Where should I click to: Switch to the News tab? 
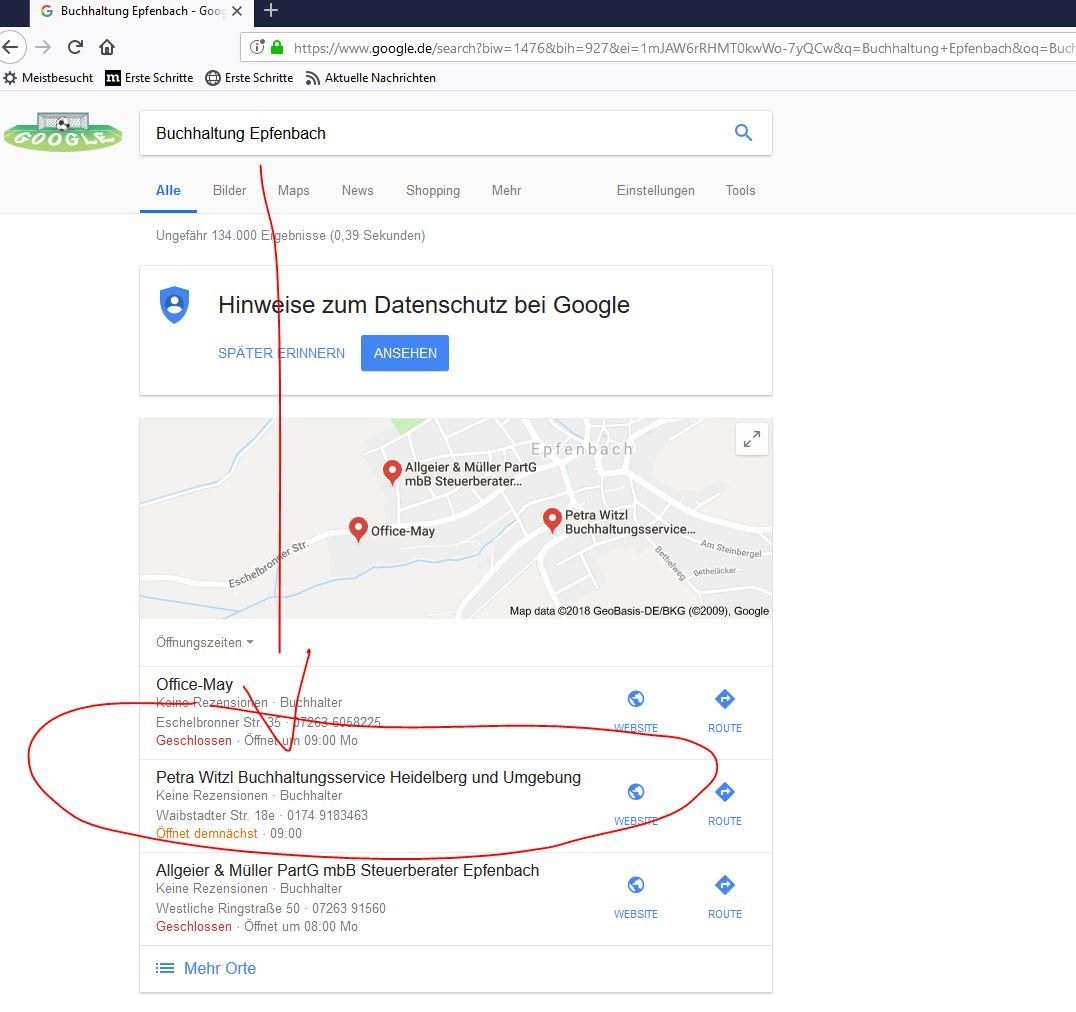tap(358, 191)
